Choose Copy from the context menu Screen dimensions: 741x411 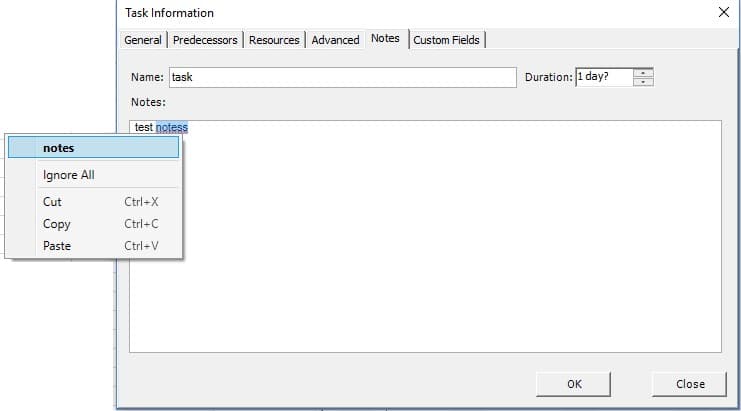94,224
